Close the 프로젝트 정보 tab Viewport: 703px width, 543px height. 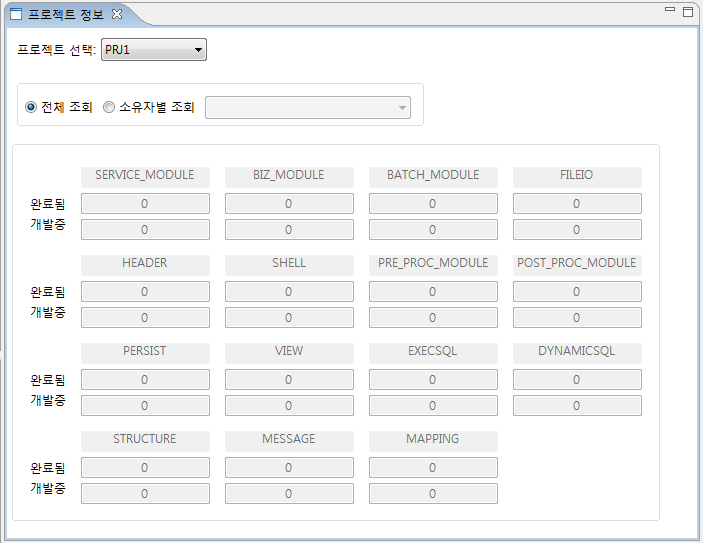point(117,14)
